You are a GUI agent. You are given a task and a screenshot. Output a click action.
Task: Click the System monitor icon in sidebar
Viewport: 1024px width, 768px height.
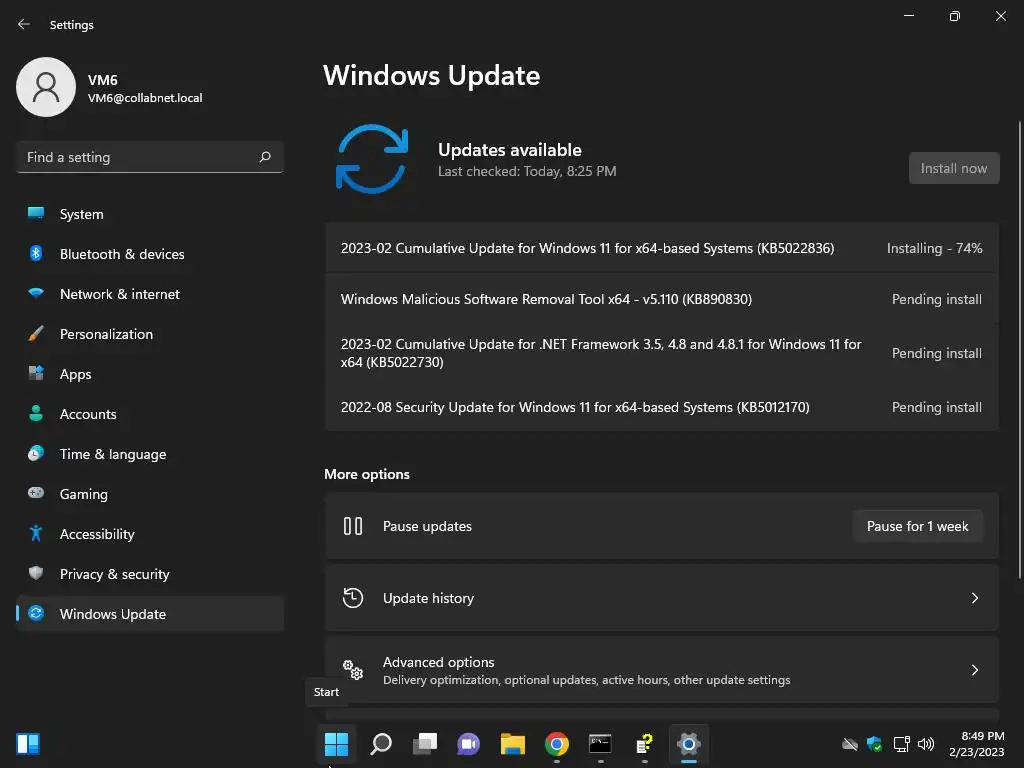(x=36, y=214)
